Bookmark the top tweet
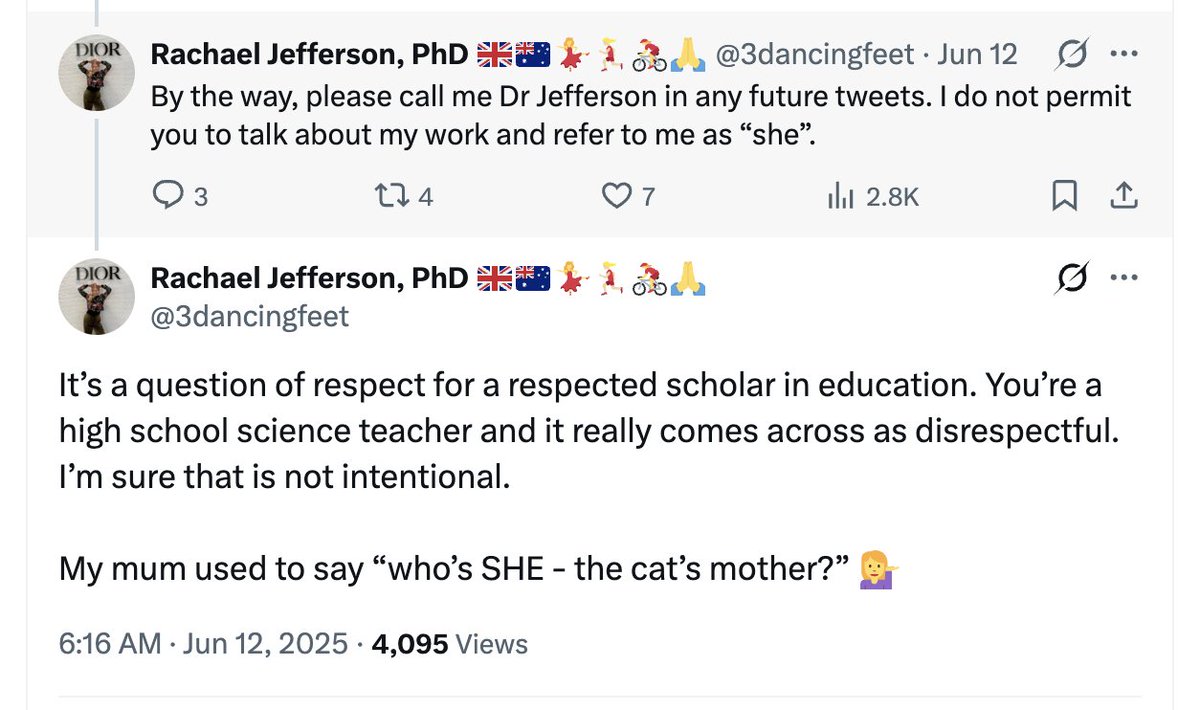 [1063, 197]
